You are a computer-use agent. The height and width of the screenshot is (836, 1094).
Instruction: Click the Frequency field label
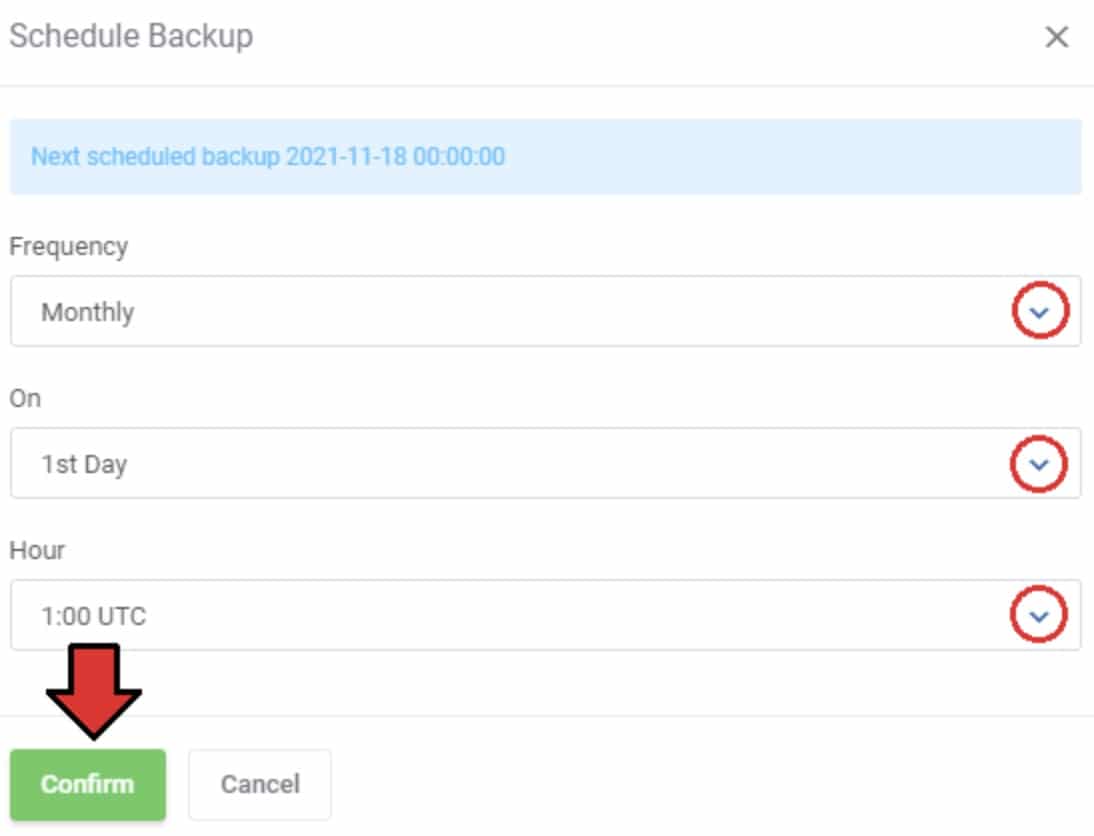click(x=68, y=246)
